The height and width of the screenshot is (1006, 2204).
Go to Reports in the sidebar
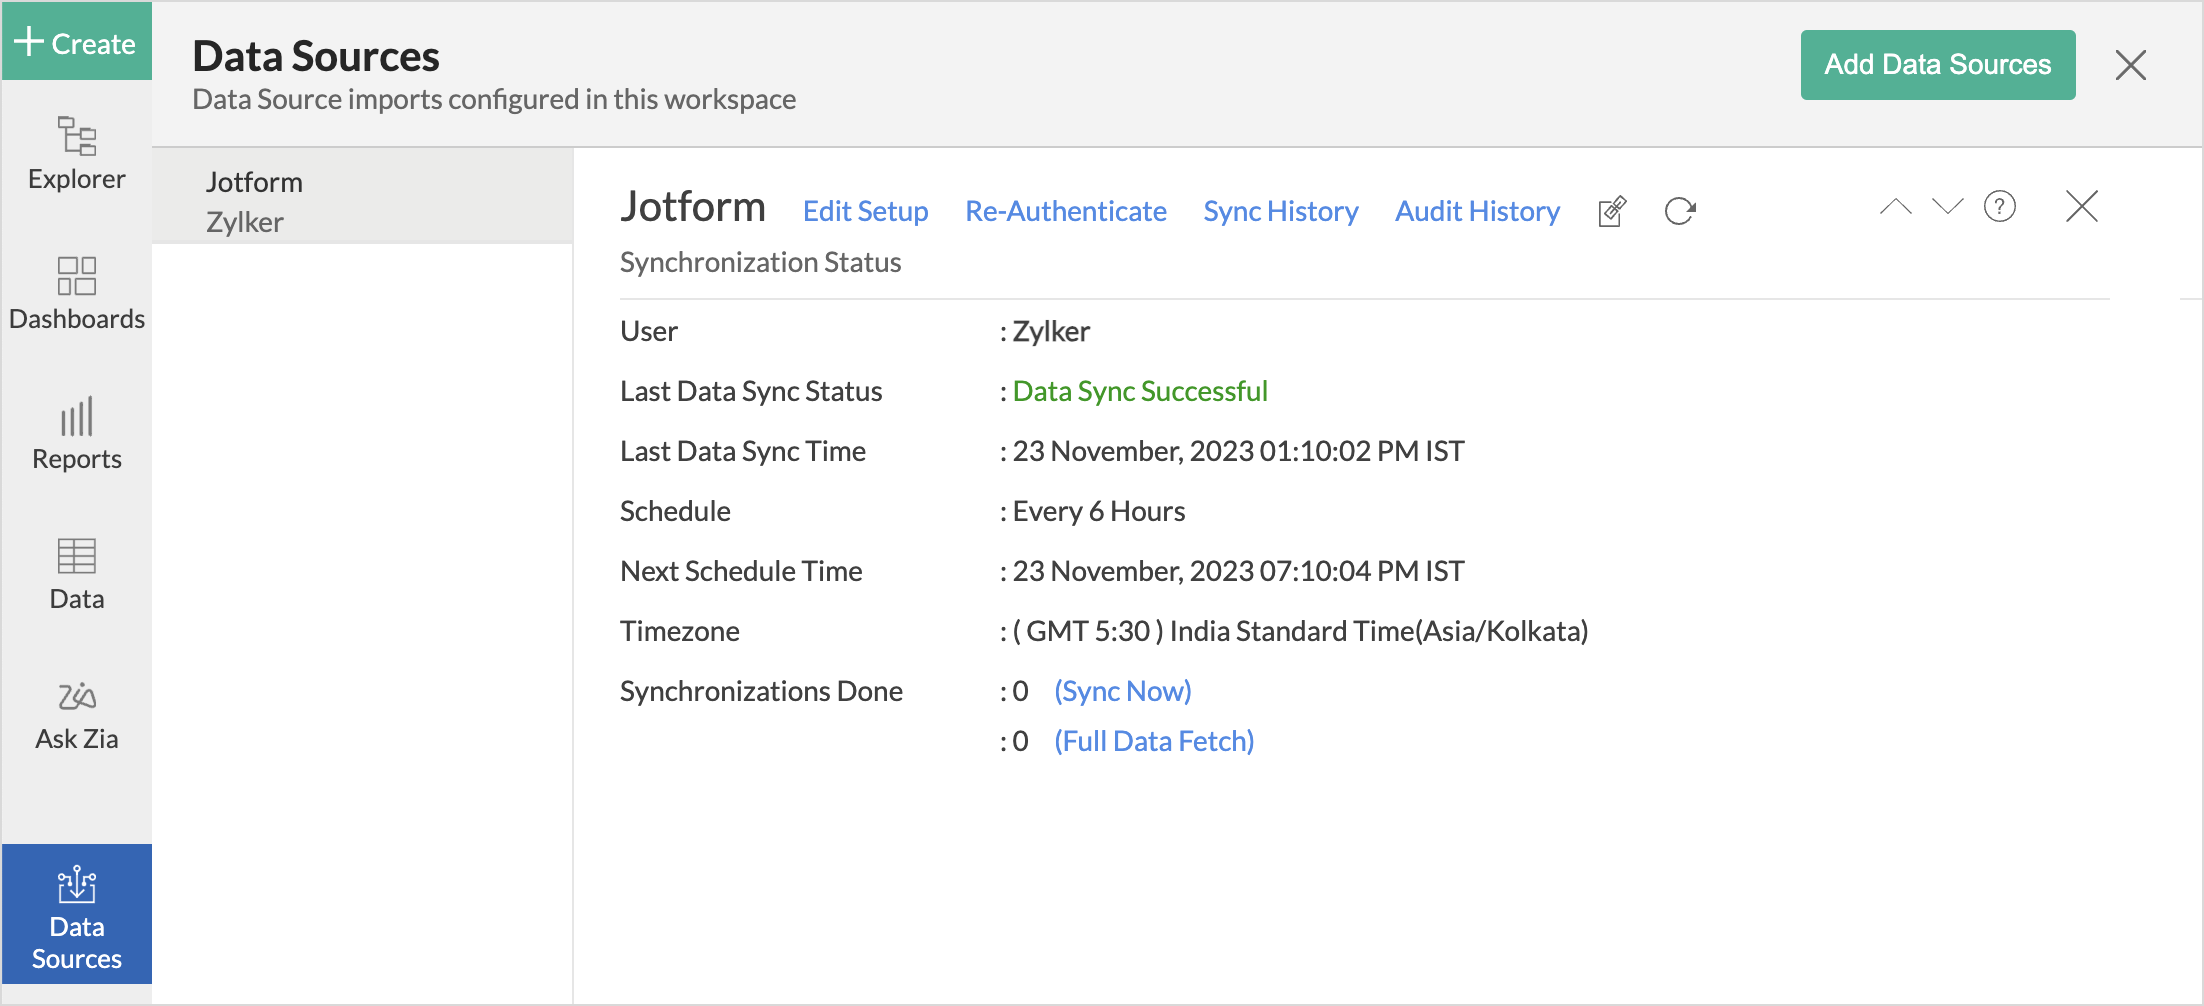77,433
